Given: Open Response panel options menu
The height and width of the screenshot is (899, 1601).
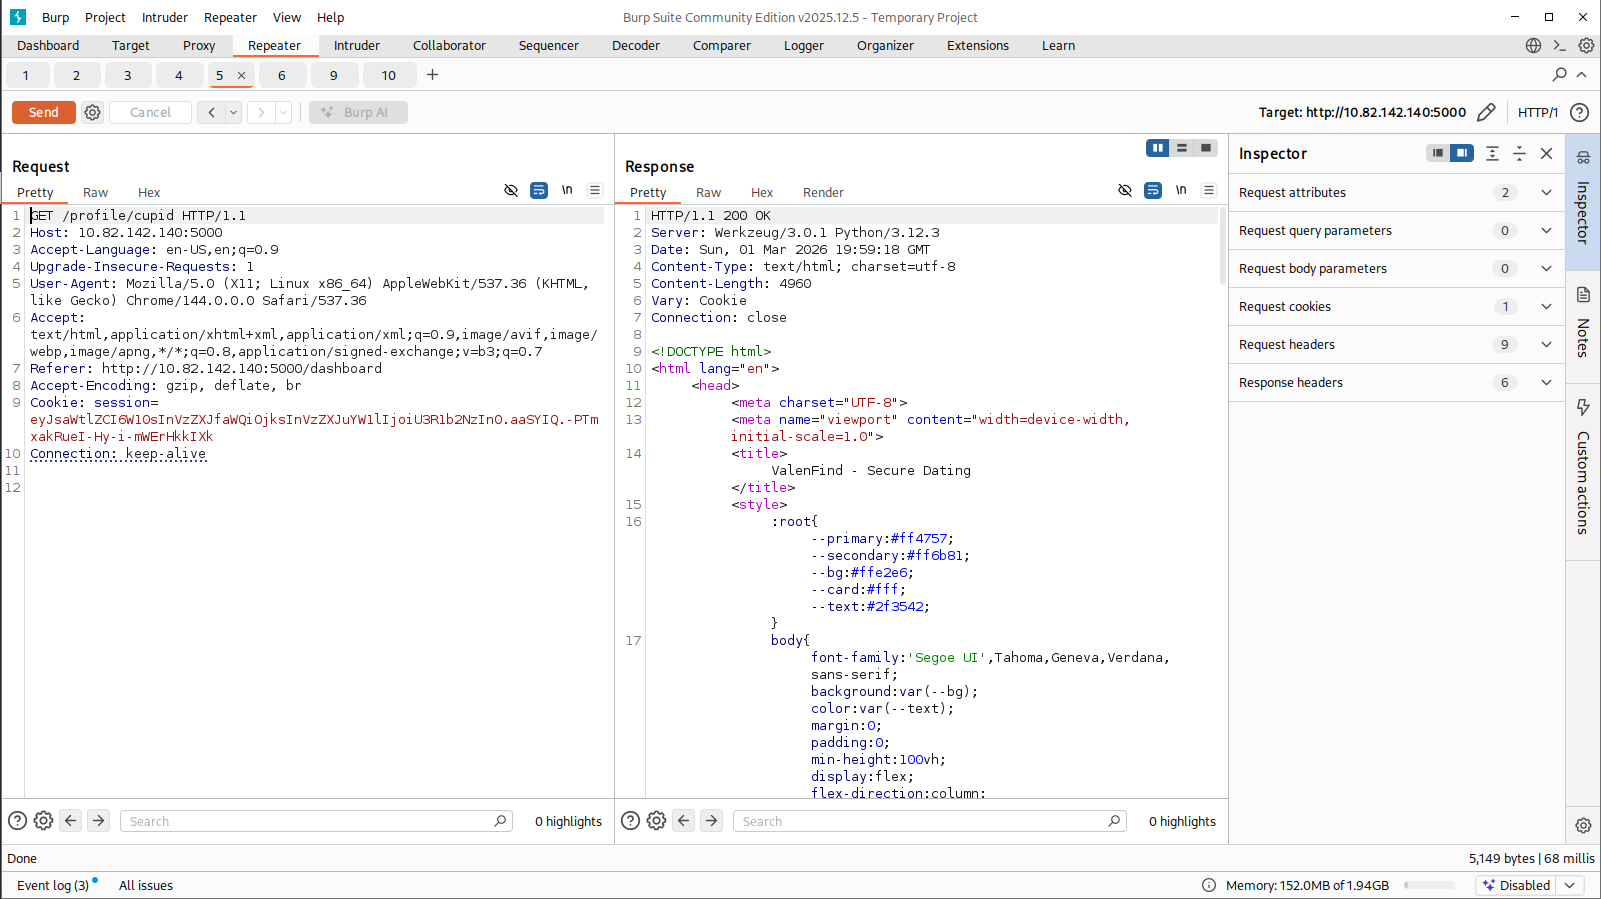Looking at the screenshot, I should [1209, 190].
